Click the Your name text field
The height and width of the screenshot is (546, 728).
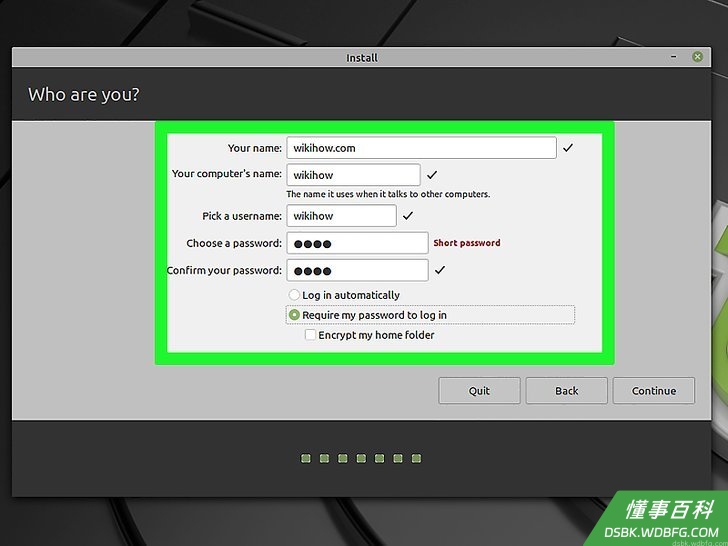(x=421, y=148)
